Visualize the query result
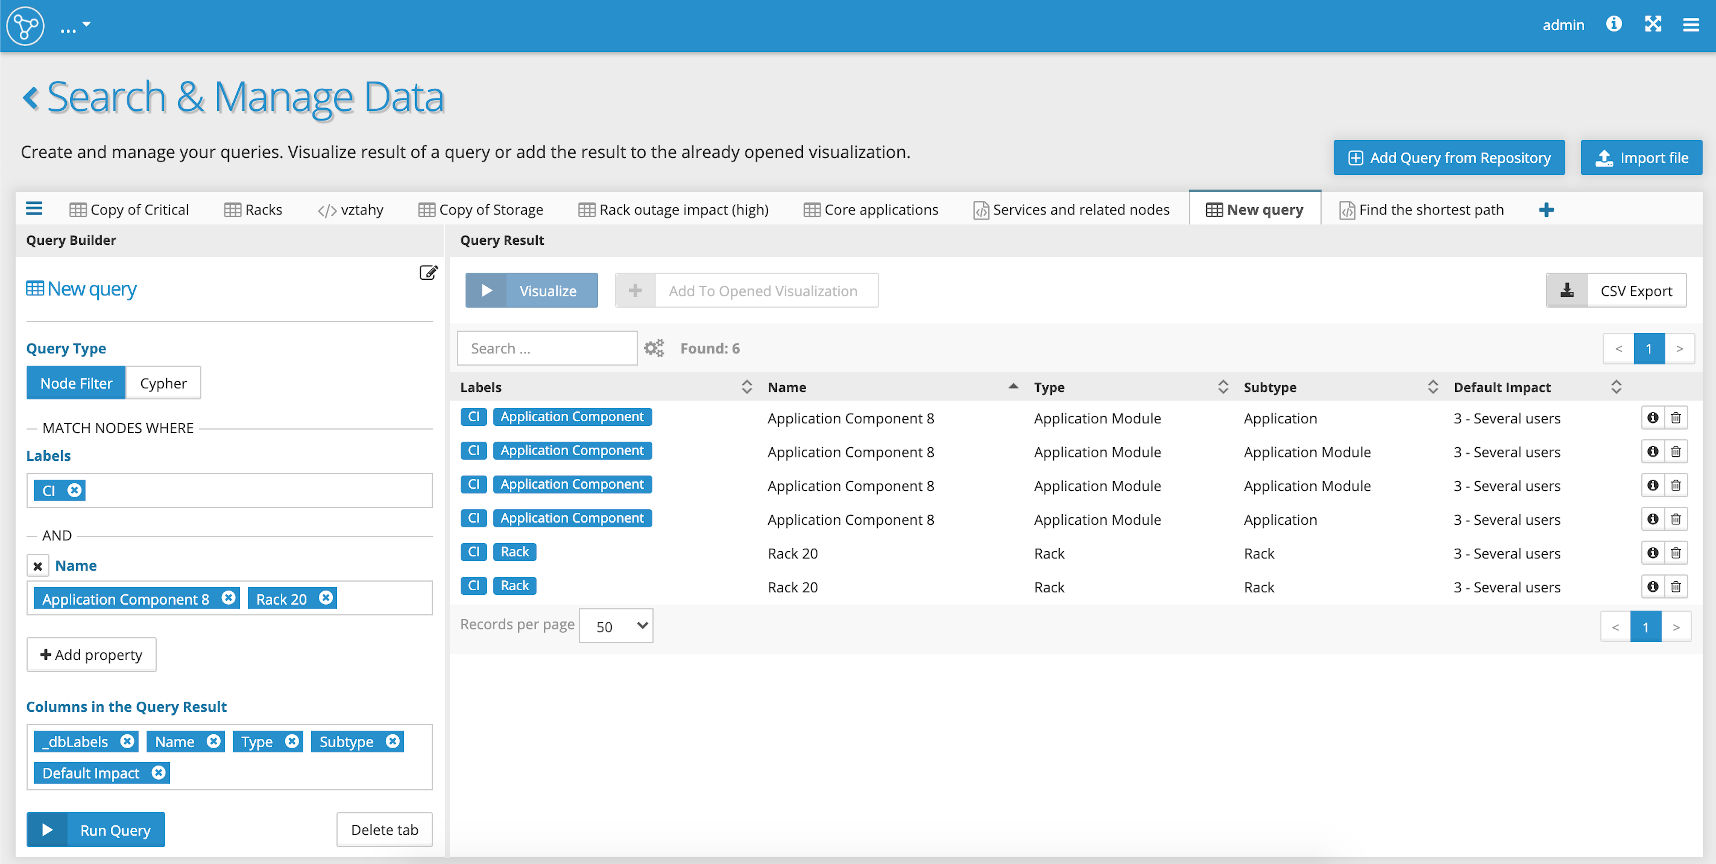 pos(531,291)
